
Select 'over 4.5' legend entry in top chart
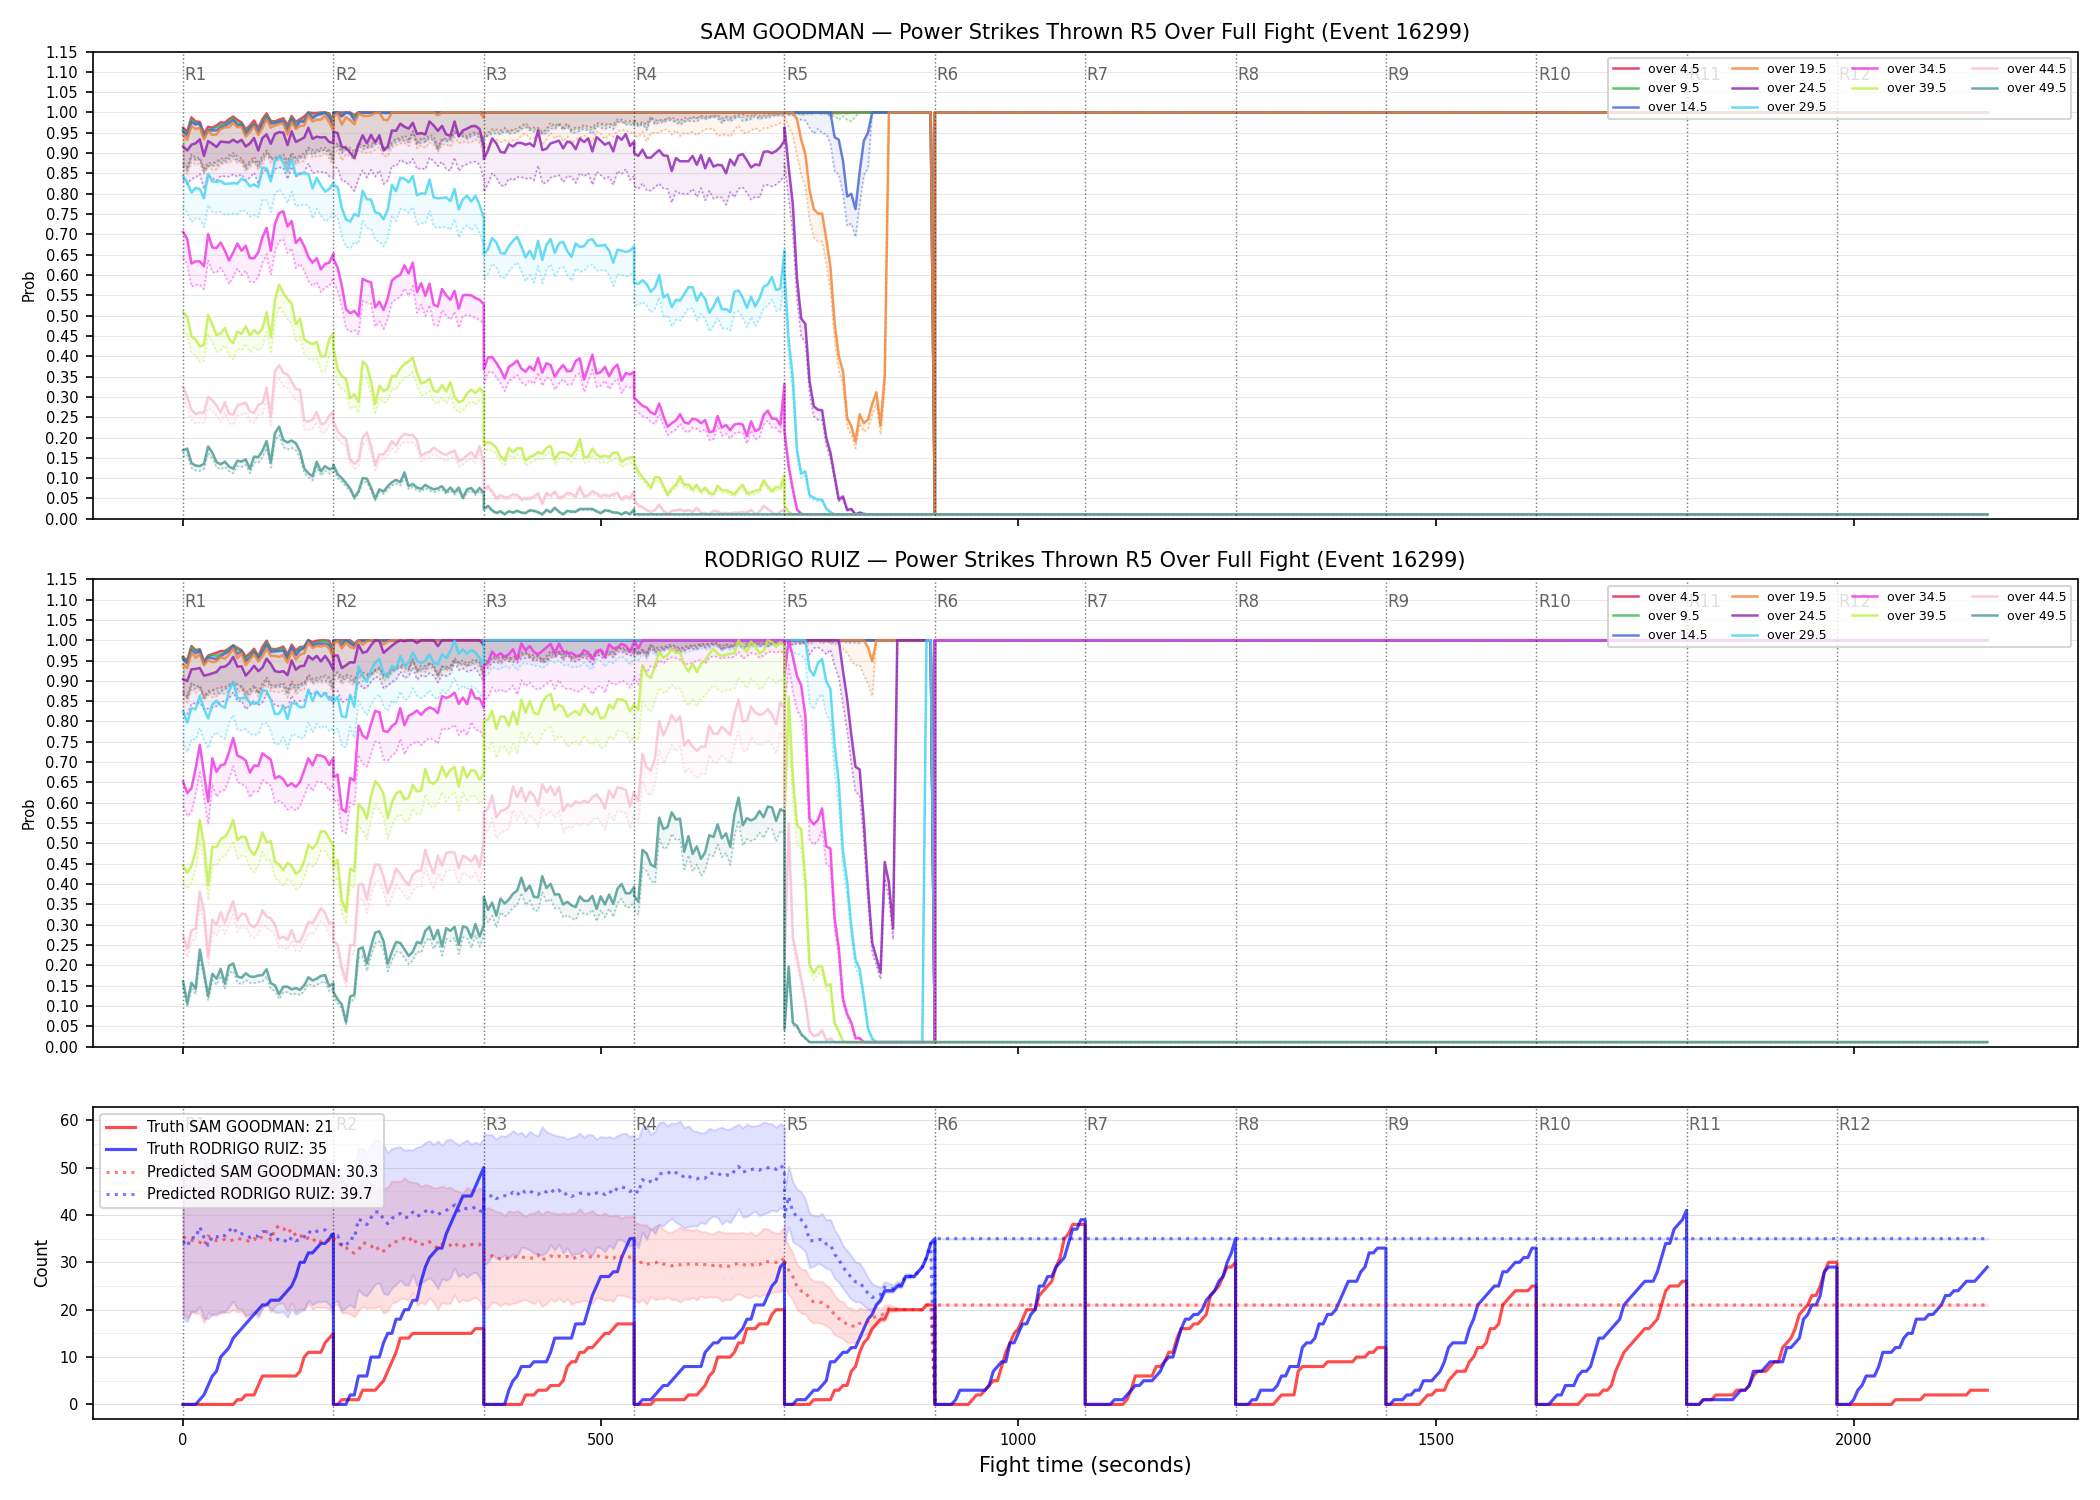click(x=1656, y=69)
